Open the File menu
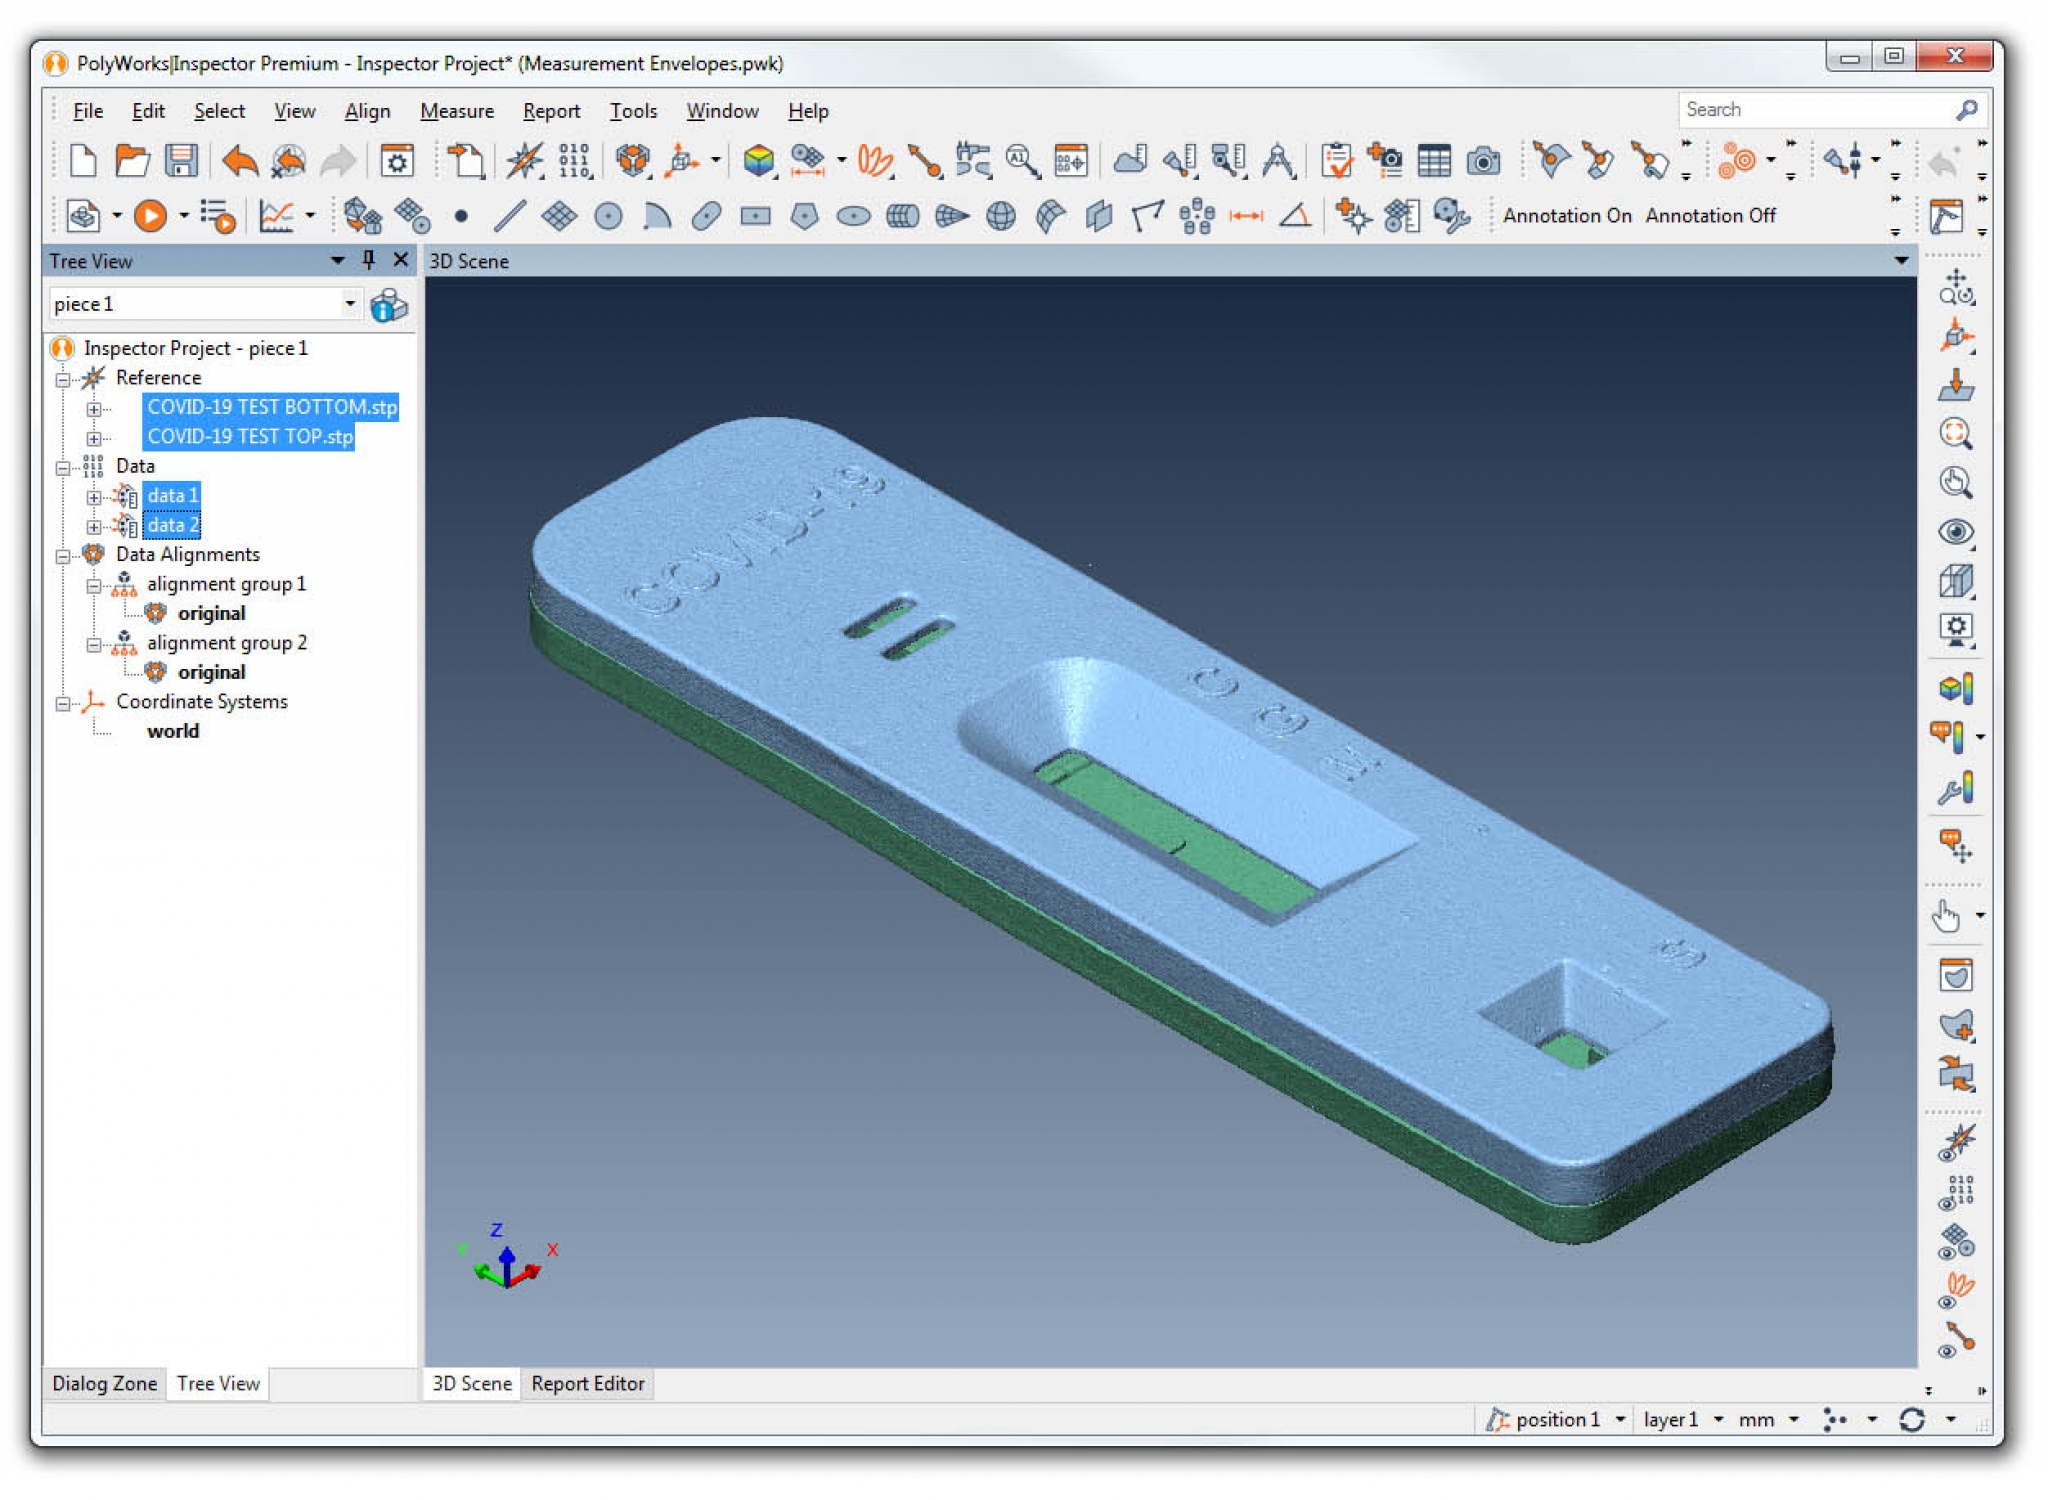 (88, 111)
